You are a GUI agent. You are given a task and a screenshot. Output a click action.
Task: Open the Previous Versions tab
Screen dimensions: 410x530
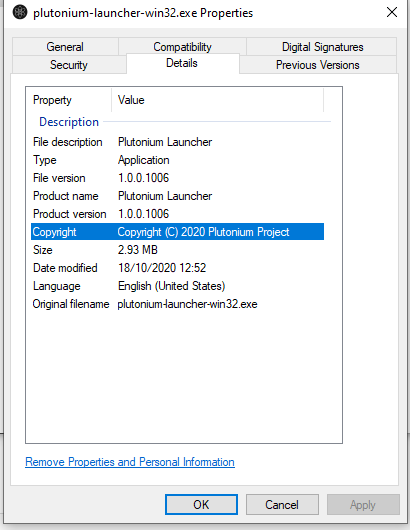318,65
